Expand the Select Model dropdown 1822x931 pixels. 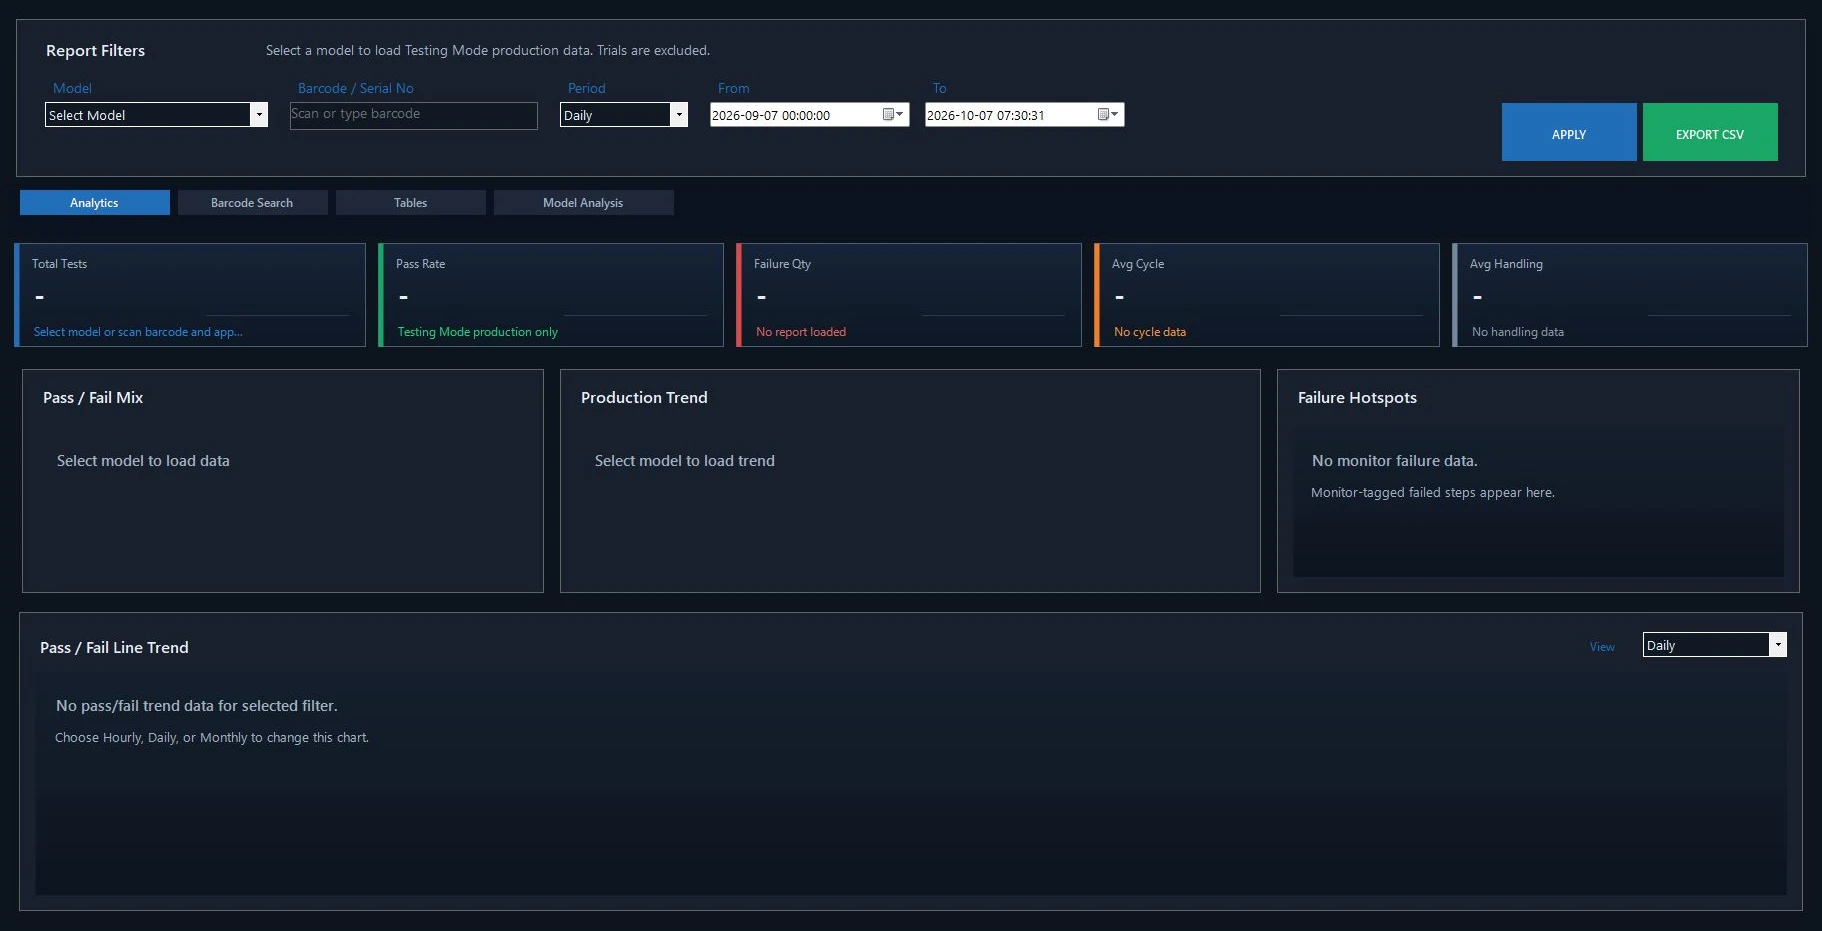(x=259, y=115)
